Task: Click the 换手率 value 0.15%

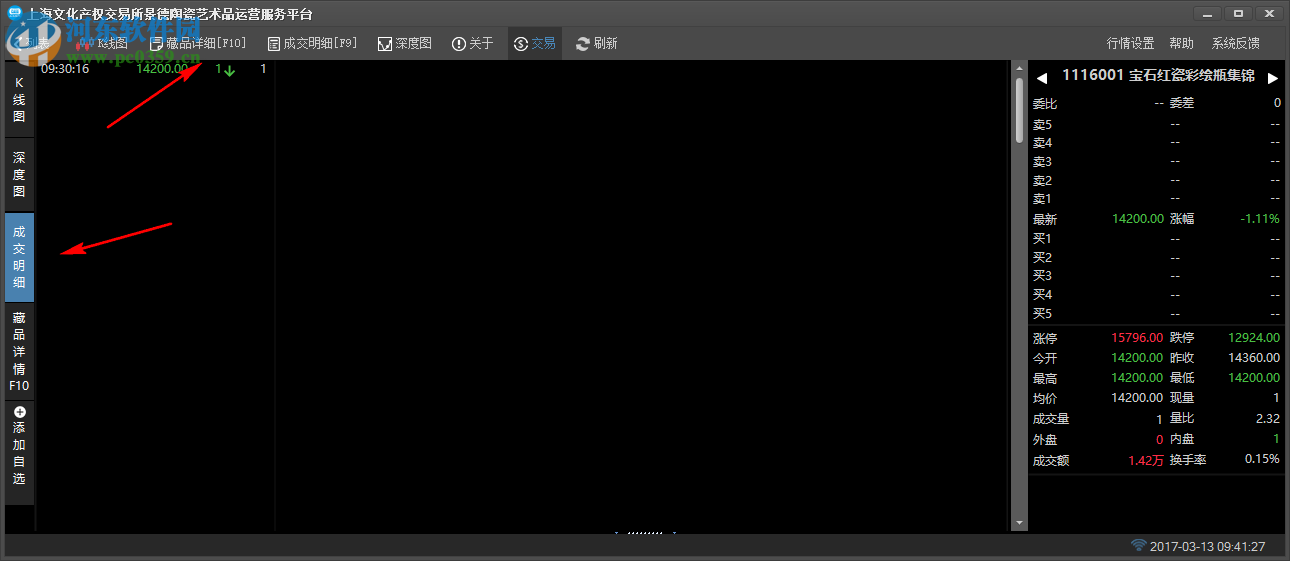Action: tap(1263, 459)
